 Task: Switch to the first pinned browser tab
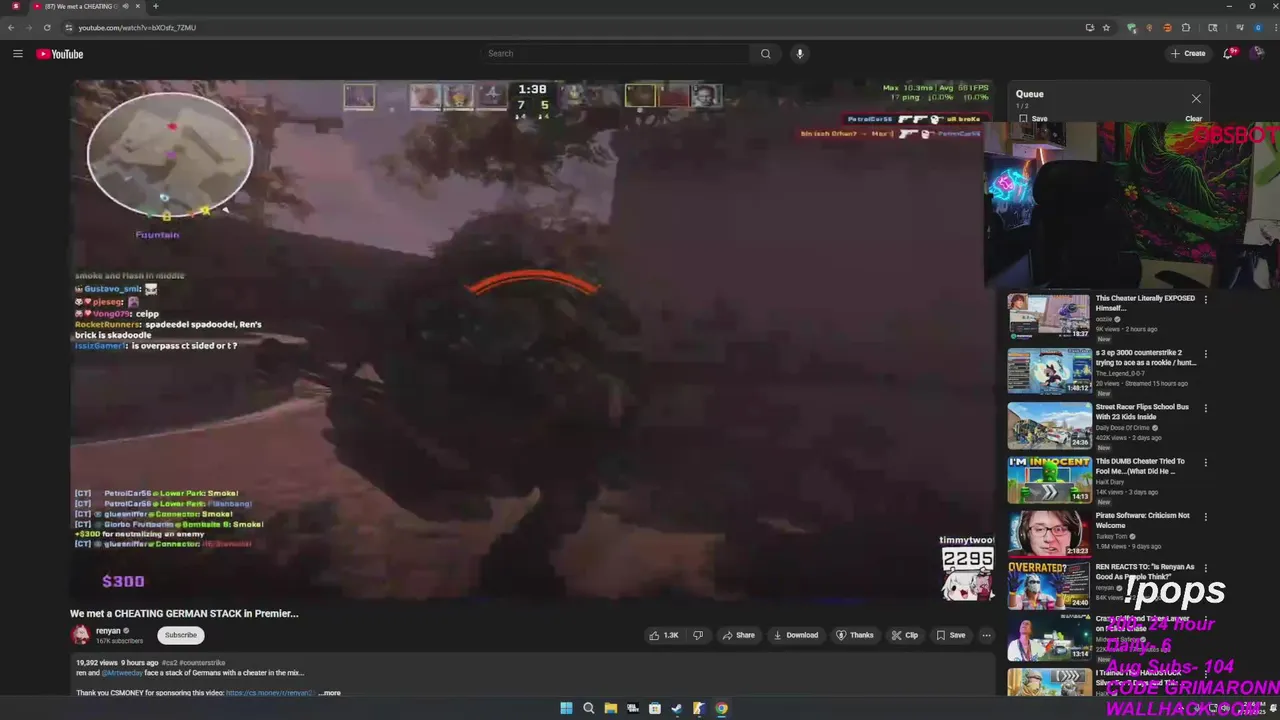[15, 7]
